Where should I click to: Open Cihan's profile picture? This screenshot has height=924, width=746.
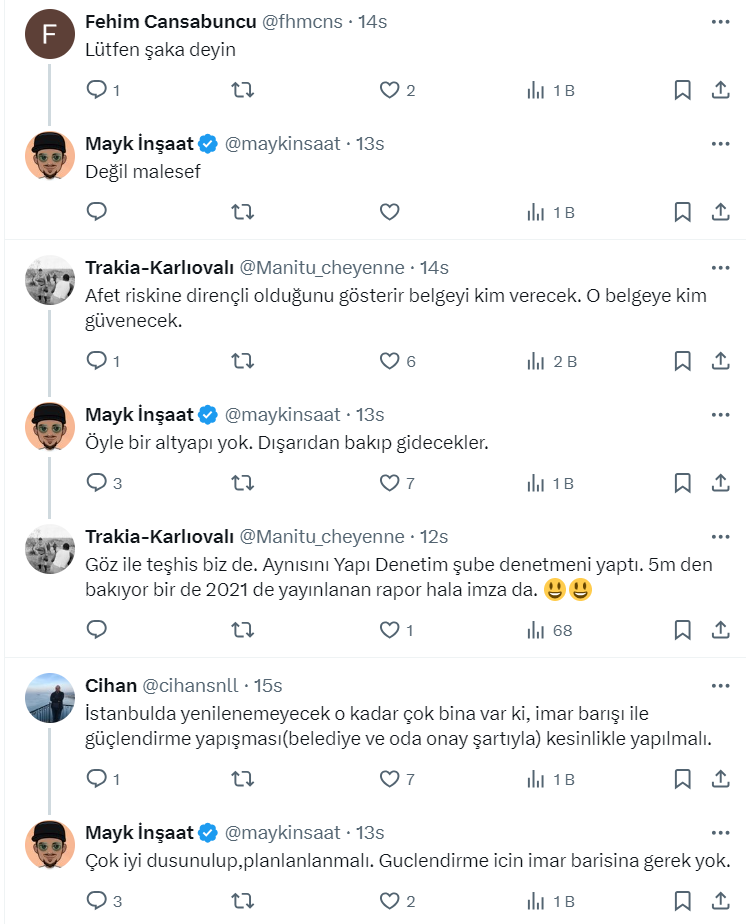point(49,698)
